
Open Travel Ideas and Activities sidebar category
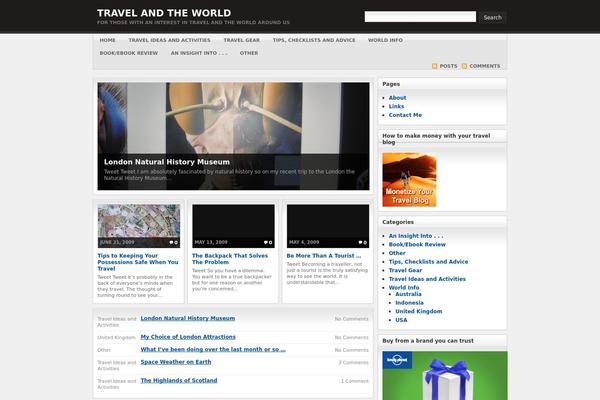(x=427, y=279)
